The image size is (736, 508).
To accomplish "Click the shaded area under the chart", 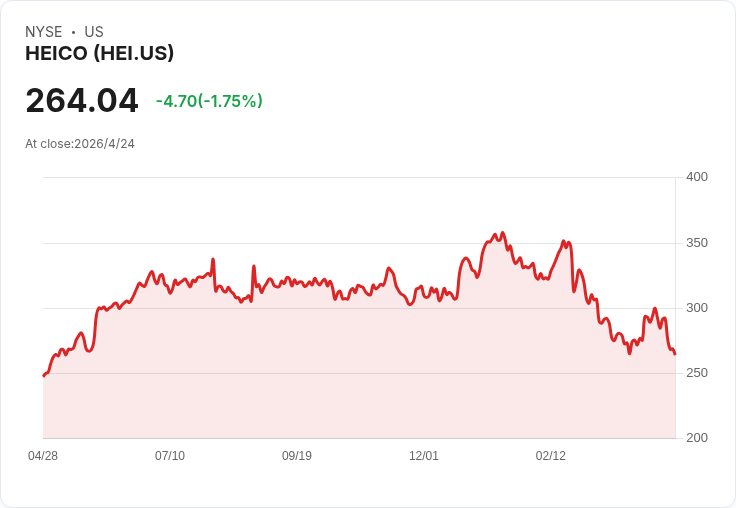I will coord(359,376).
